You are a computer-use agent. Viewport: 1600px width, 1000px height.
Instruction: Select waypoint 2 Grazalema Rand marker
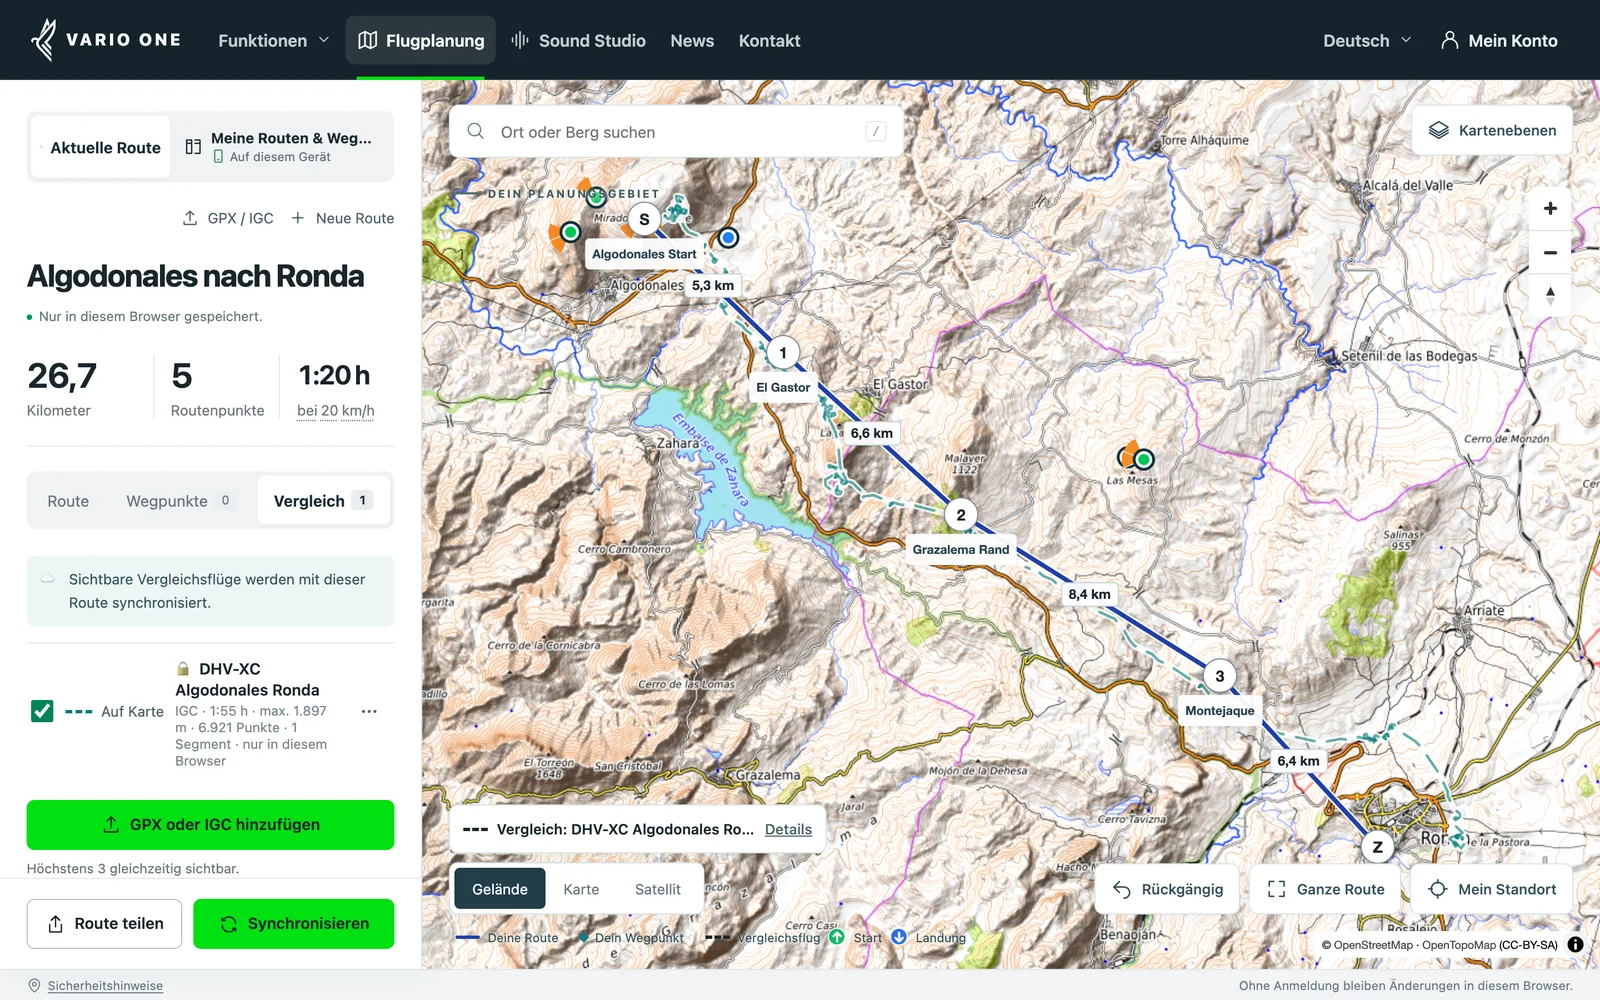[x=961, y=515]
